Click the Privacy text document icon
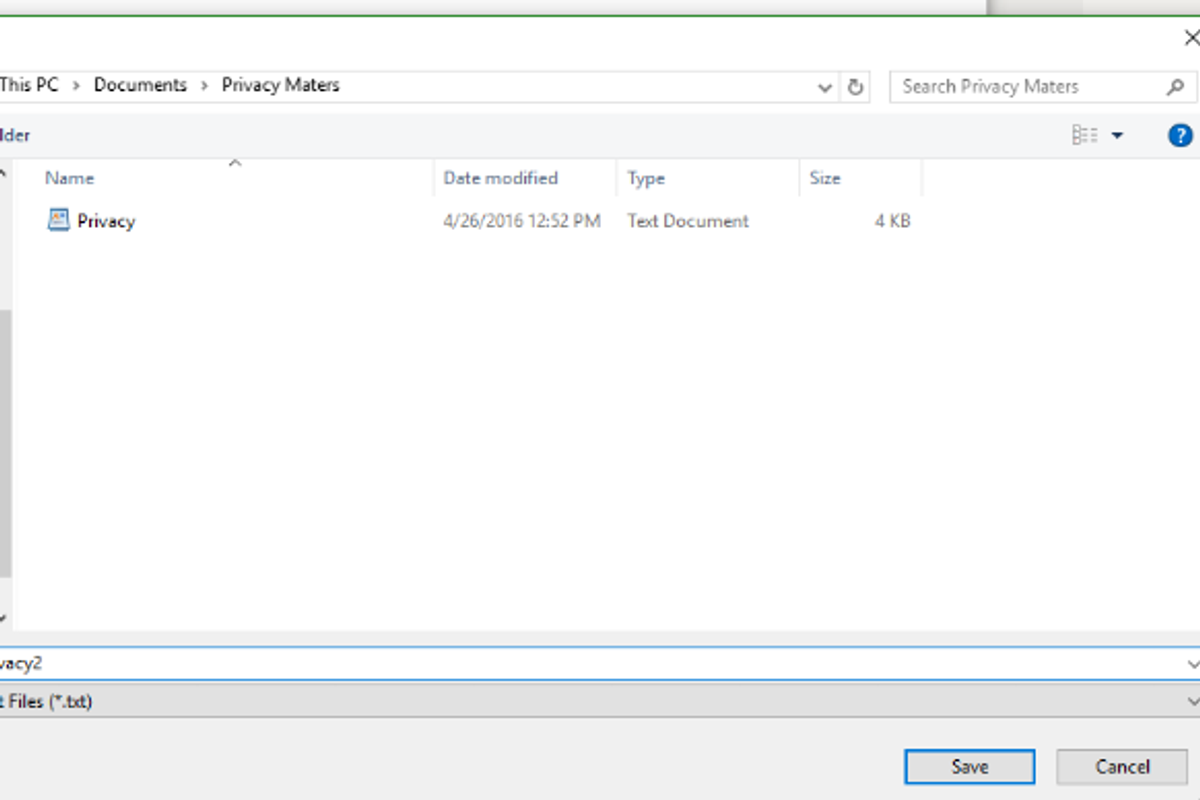 point(59,220)
